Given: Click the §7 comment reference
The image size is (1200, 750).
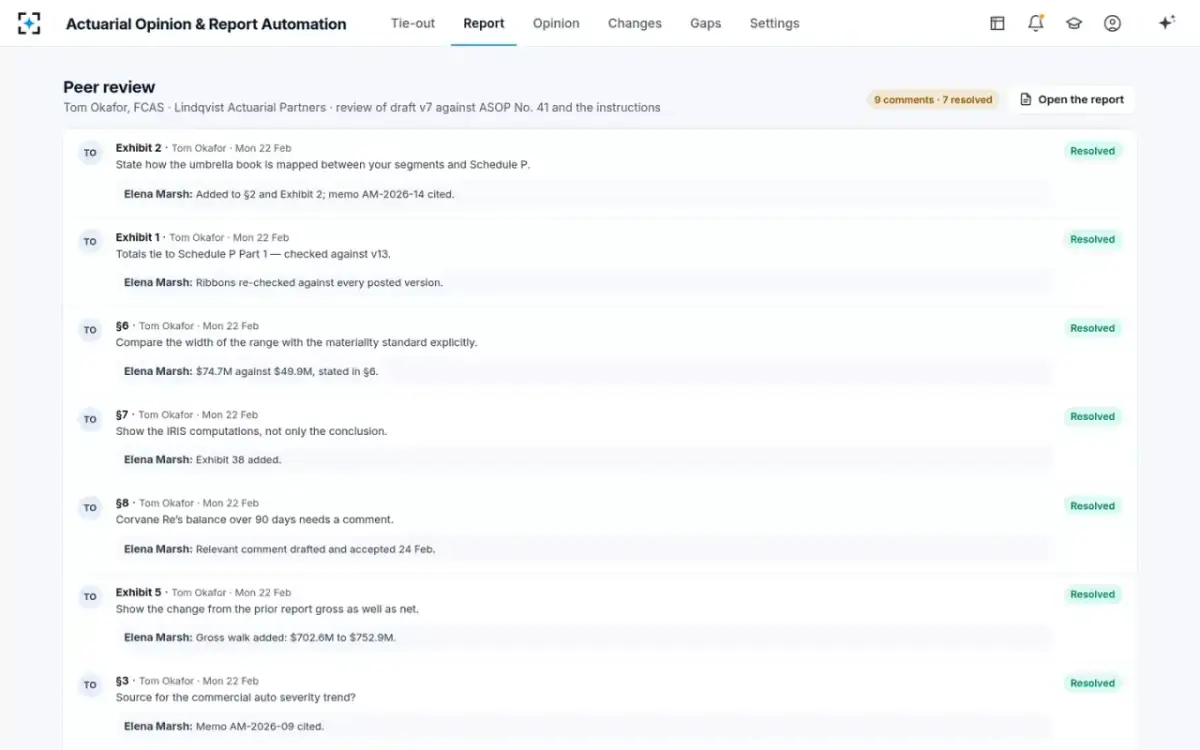Looking at the screenshot, I should pyautogui.click(x=122, y=414).
